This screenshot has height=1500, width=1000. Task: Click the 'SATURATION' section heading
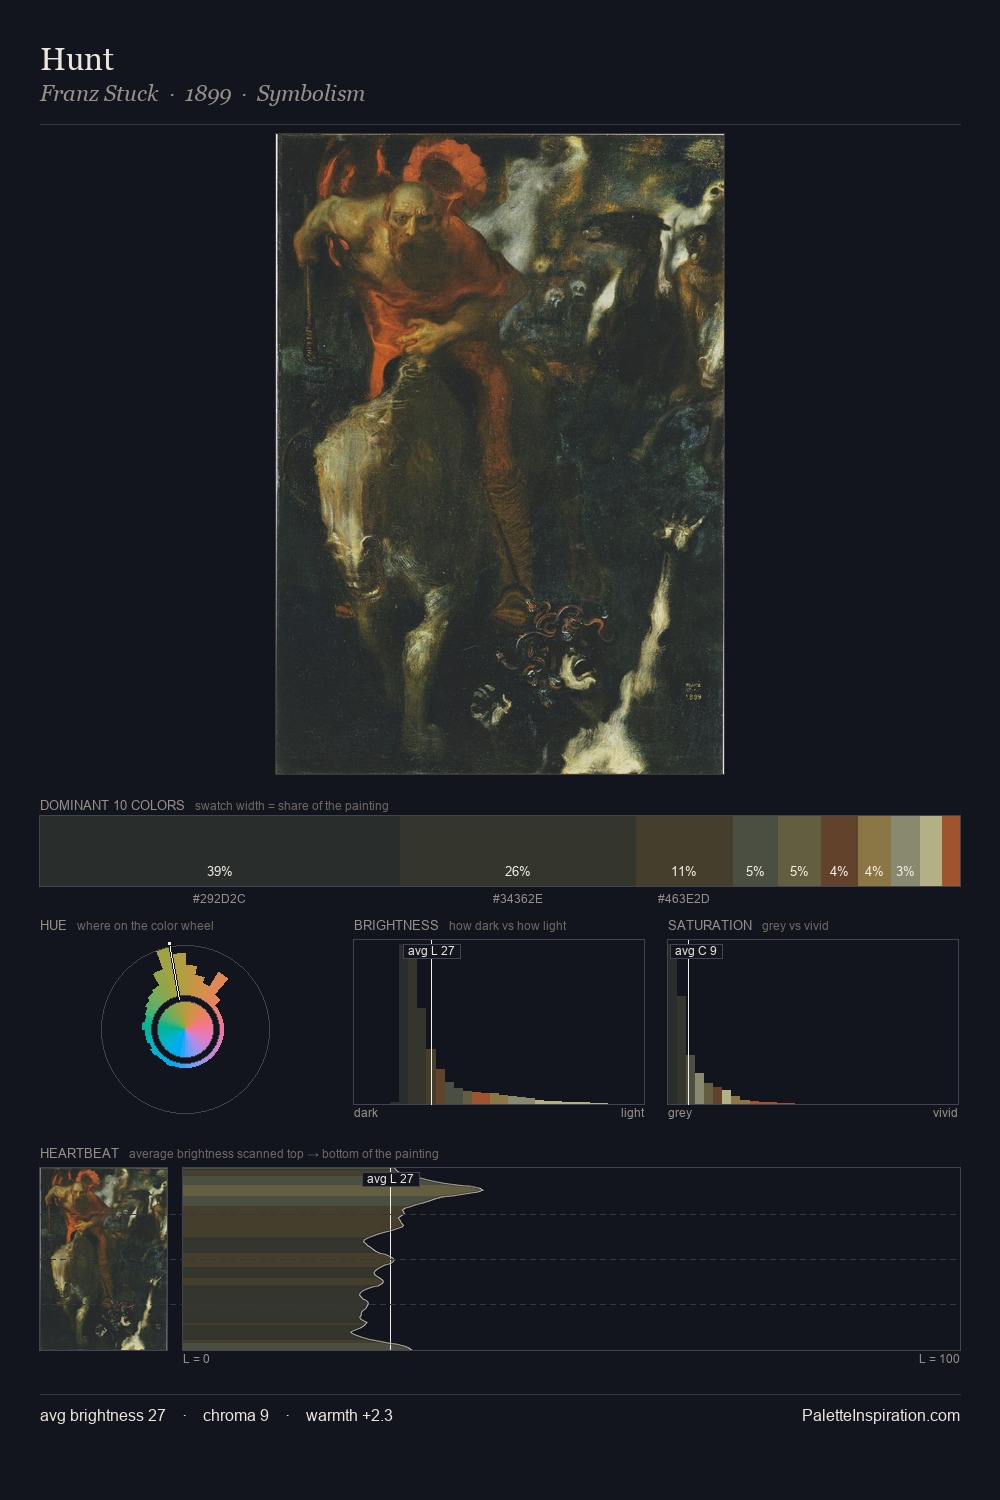pos(710,925)
